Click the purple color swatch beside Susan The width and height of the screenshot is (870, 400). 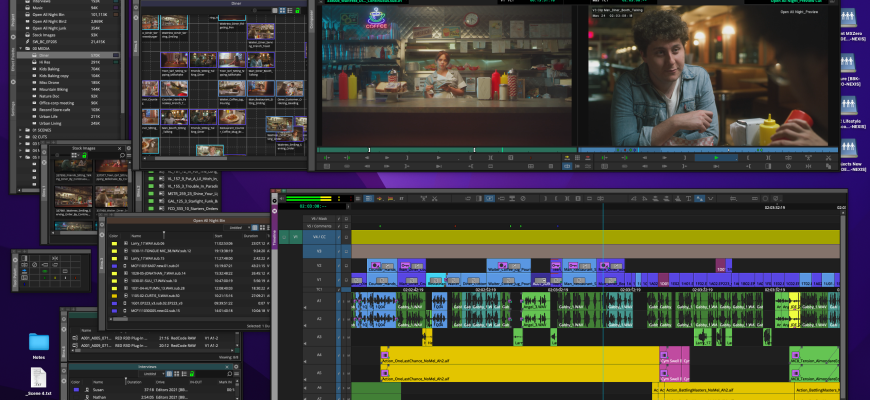77,390
